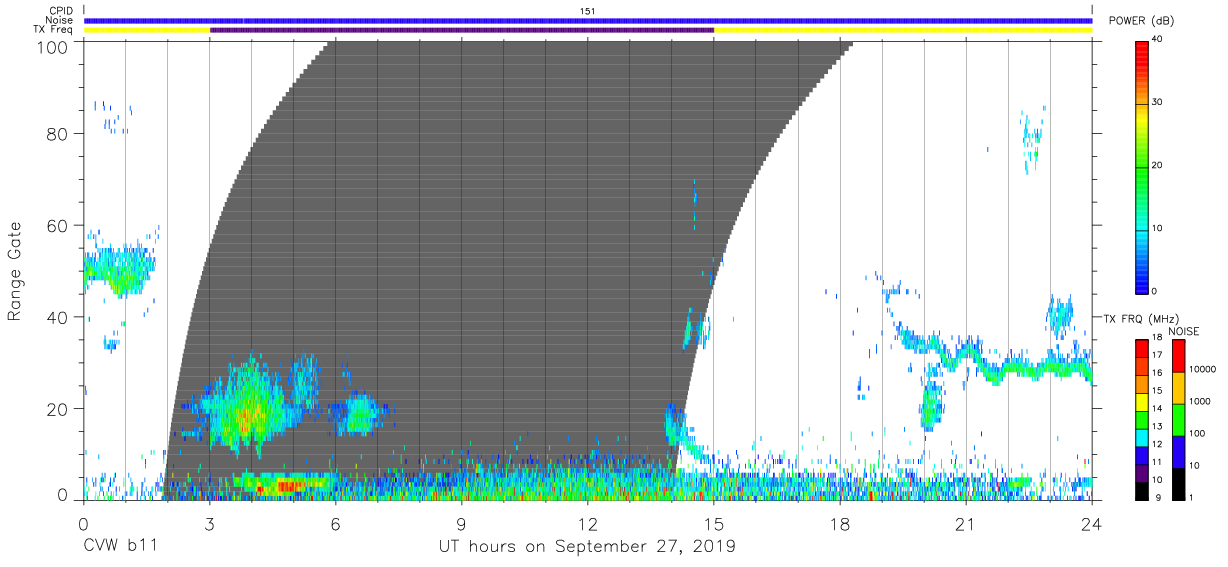
Task: Click the Noise row label
Action: 60,20
